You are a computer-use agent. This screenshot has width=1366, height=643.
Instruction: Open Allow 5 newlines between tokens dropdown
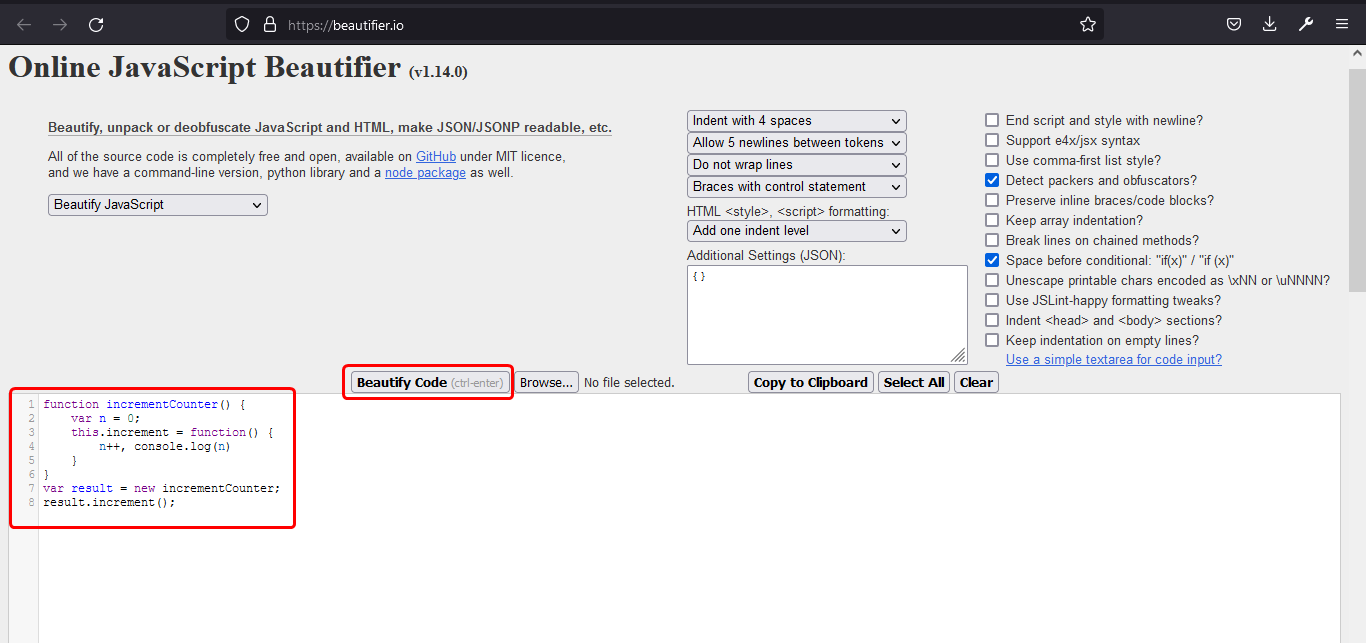pos(797,142)
